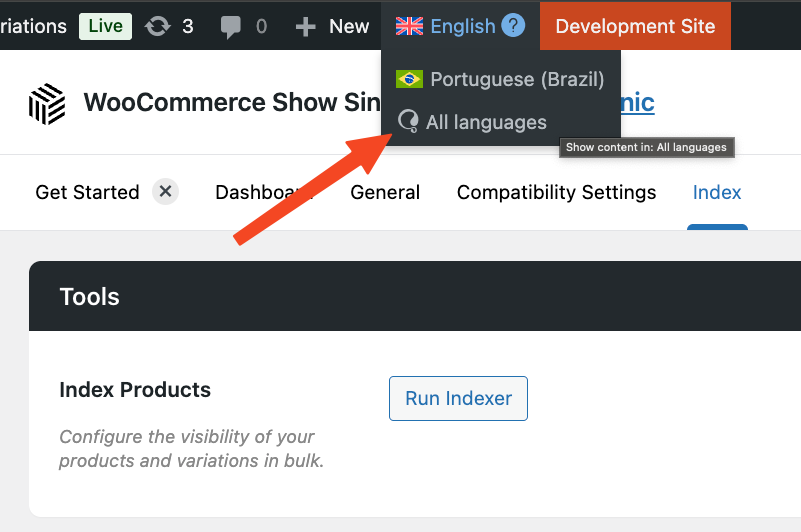Open the Get Started tab
The width and height of the screenshot is (801, 532).
(x=87, y=192)
